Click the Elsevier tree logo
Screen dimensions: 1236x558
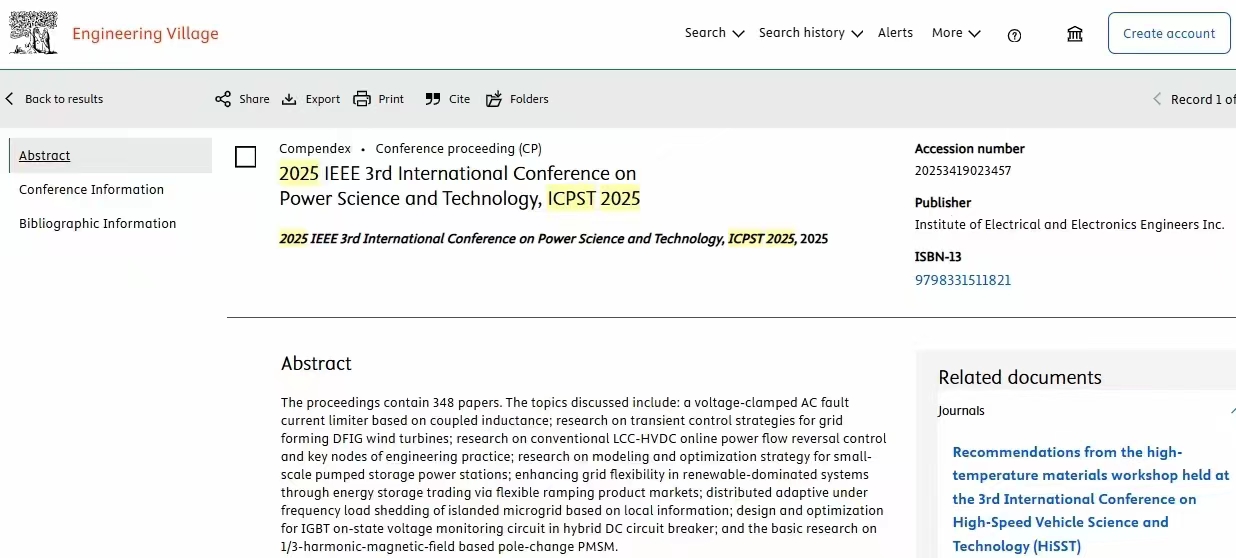click(x=33, y=33)
